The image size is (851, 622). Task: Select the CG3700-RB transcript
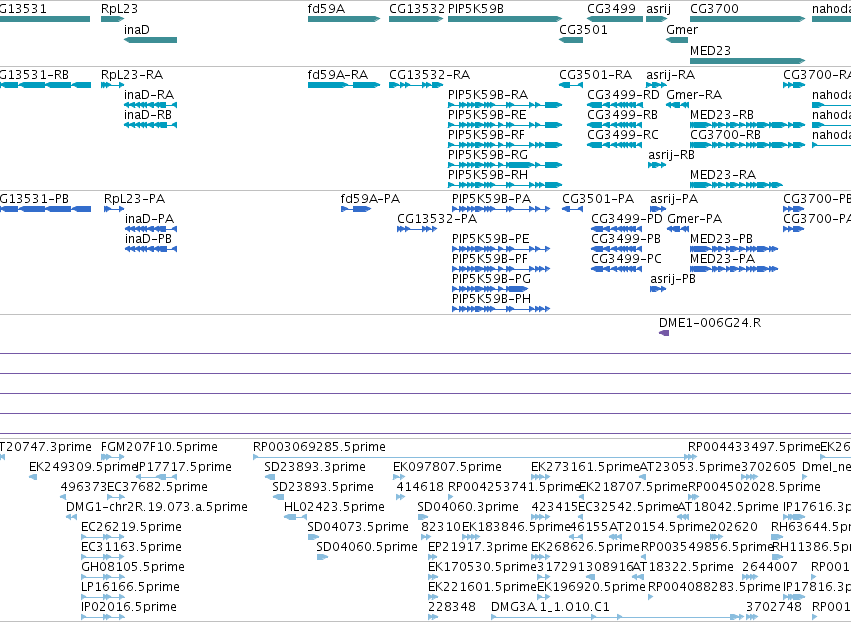point(747,145)
